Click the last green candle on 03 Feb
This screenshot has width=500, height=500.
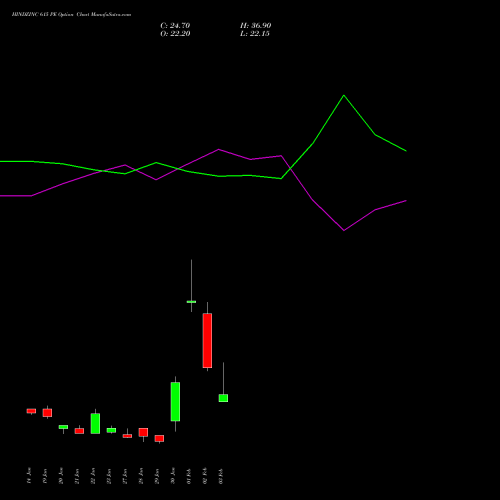[x=223, y=398]
